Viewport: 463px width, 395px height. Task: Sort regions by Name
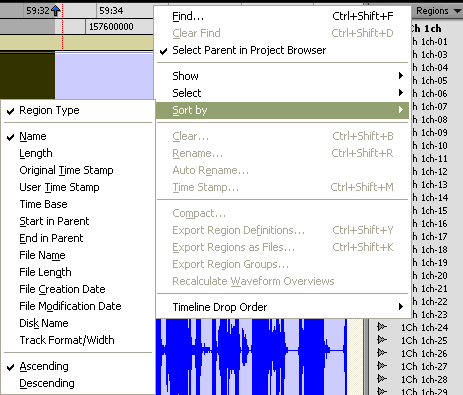click(x=78, y=136)
